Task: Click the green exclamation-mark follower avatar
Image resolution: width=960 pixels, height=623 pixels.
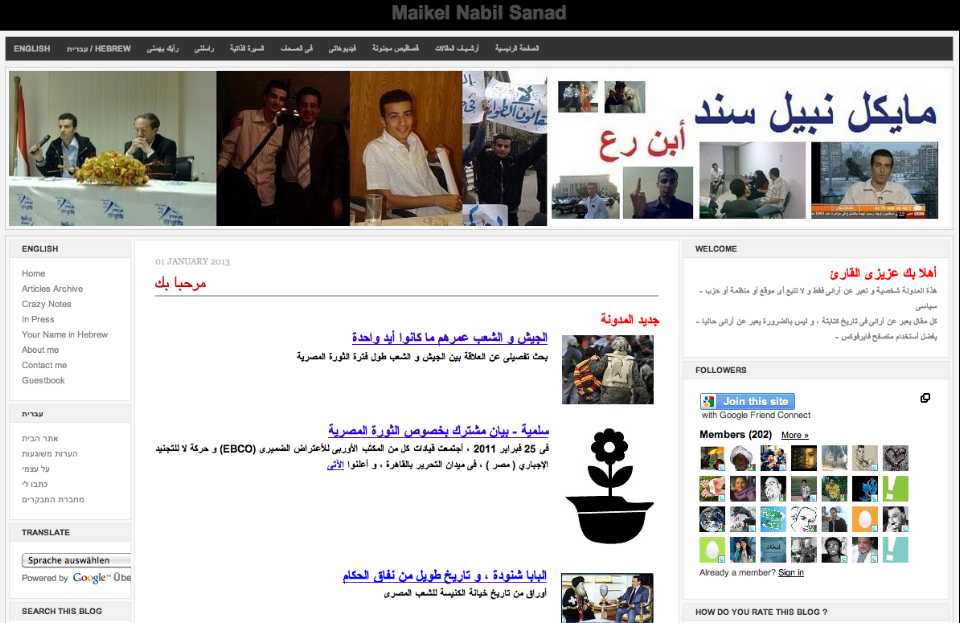Action: [895, 489]
